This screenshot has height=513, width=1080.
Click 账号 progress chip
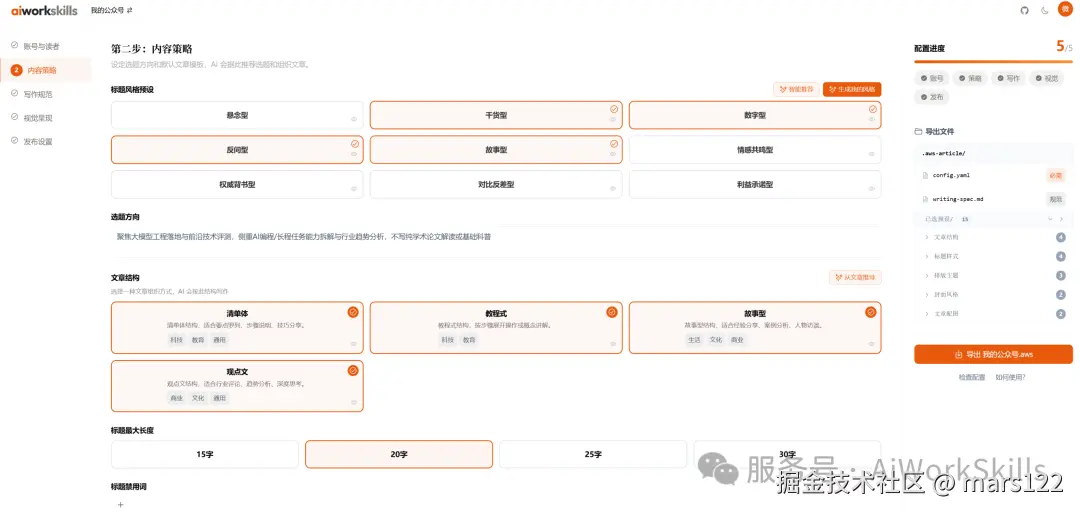[931, 78]
